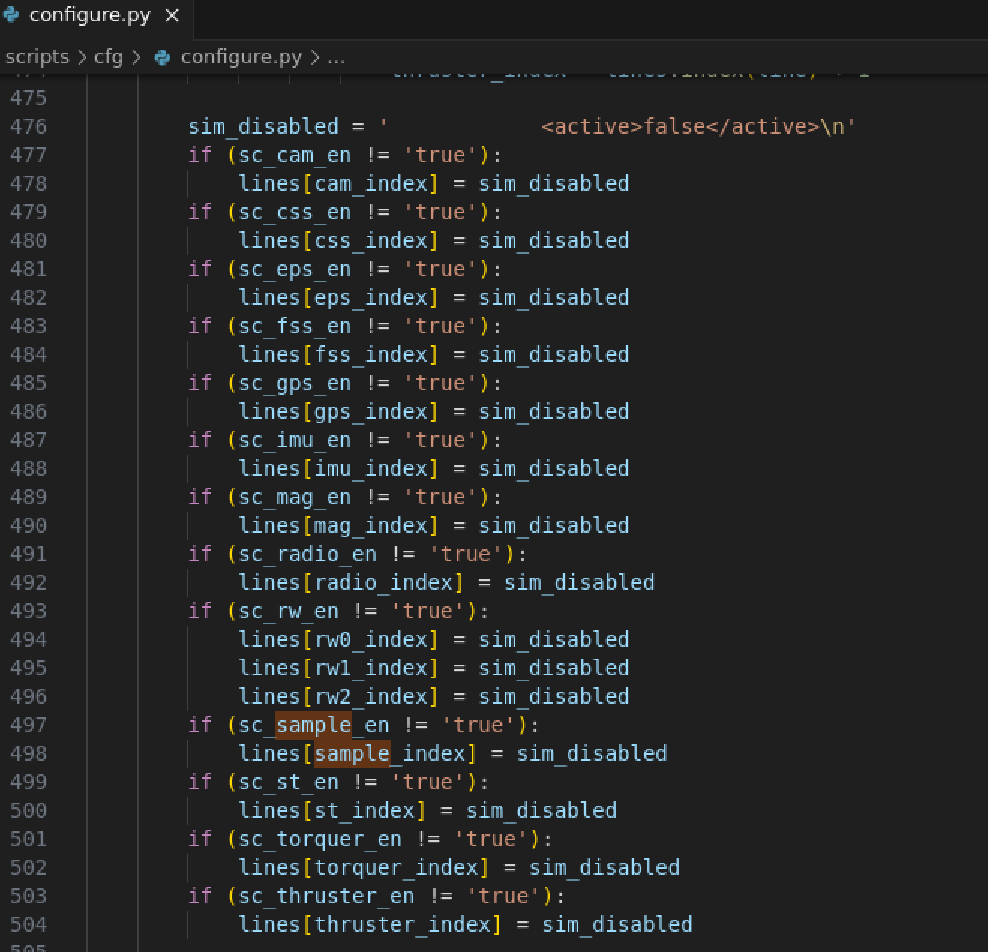The width and height of the screenshot is (988, 952).
Task: Click css_index on line 480
Action: (x=370, y=241)
